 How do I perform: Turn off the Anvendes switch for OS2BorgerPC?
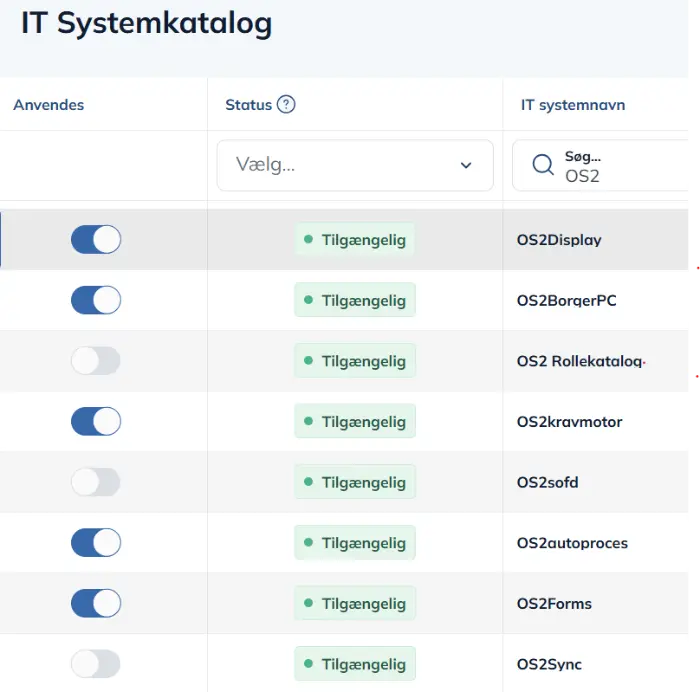click(x=96, y=300)
